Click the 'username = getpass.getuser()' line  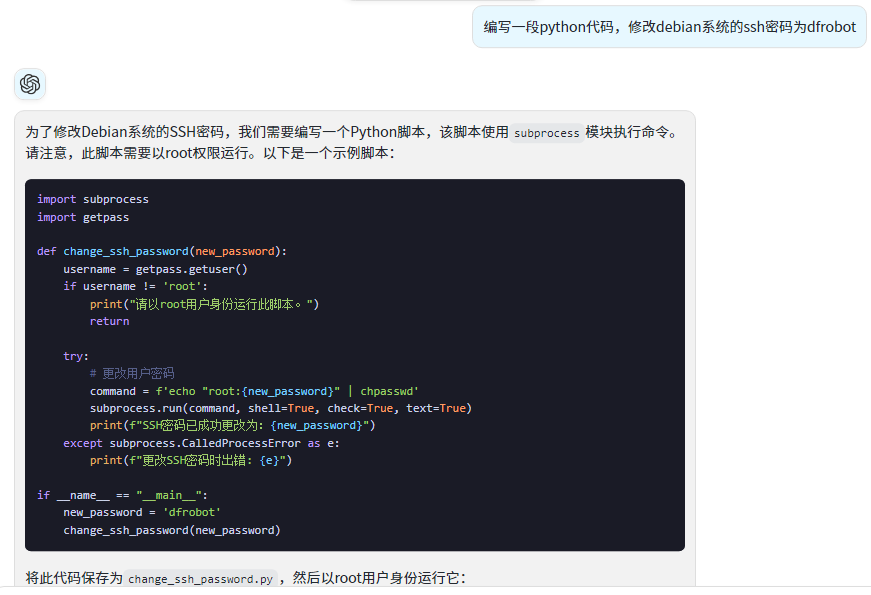[x=156, y=269]
